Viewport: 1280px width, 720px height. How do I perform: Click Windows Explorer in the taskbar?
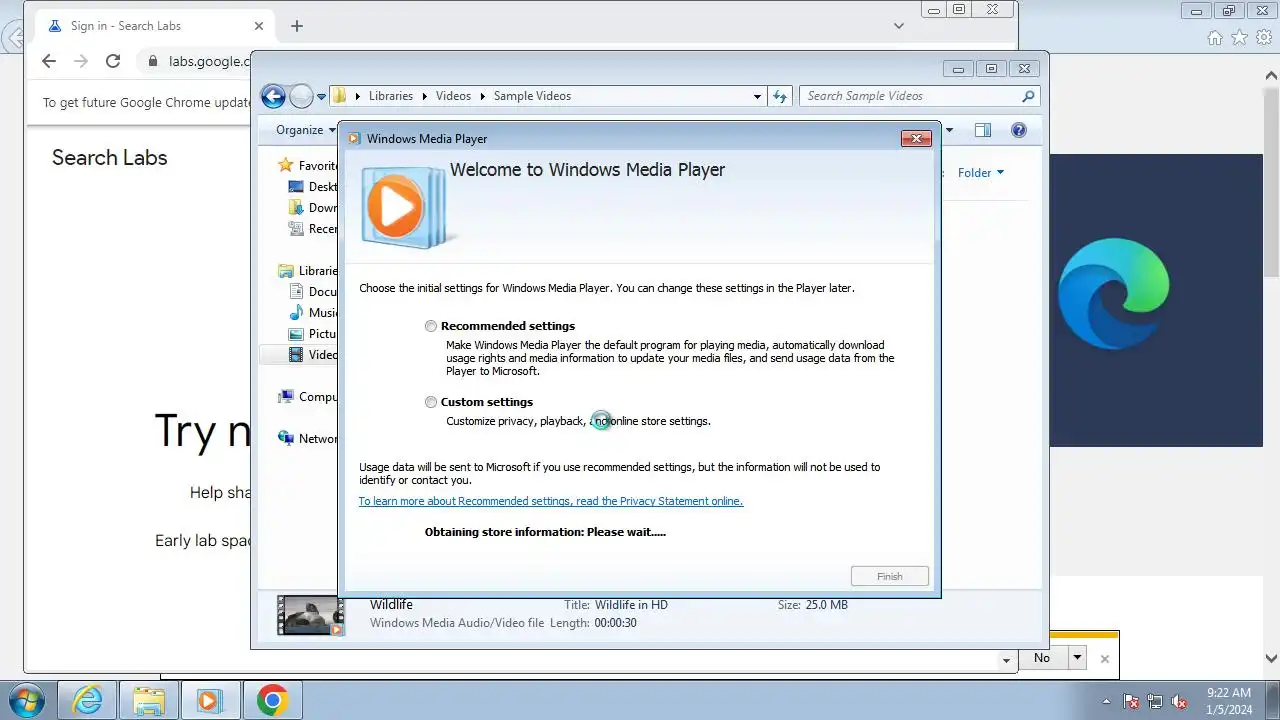(148, 700)
